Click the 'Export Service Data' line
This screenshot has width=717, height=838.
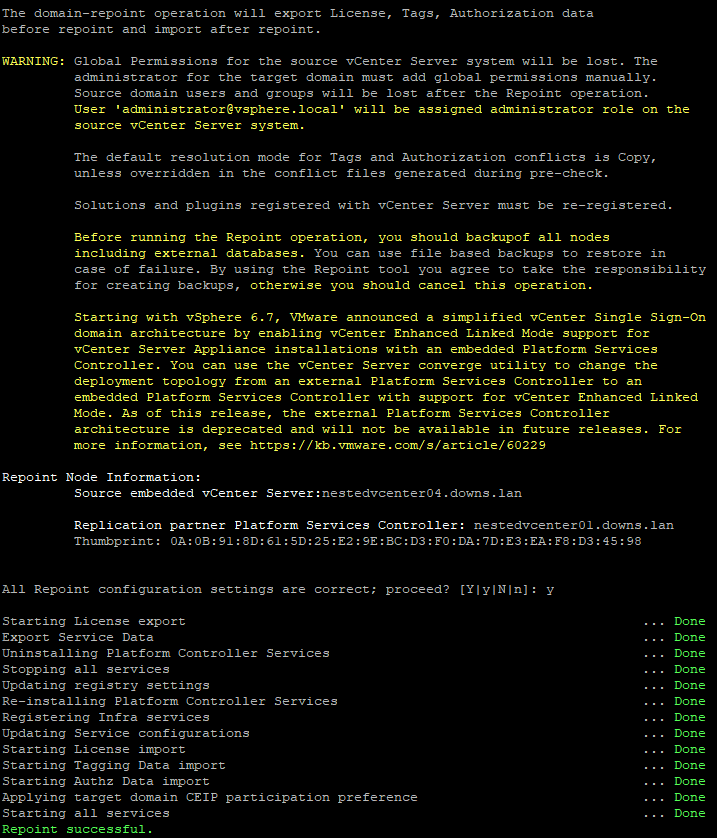pos(78,637)
